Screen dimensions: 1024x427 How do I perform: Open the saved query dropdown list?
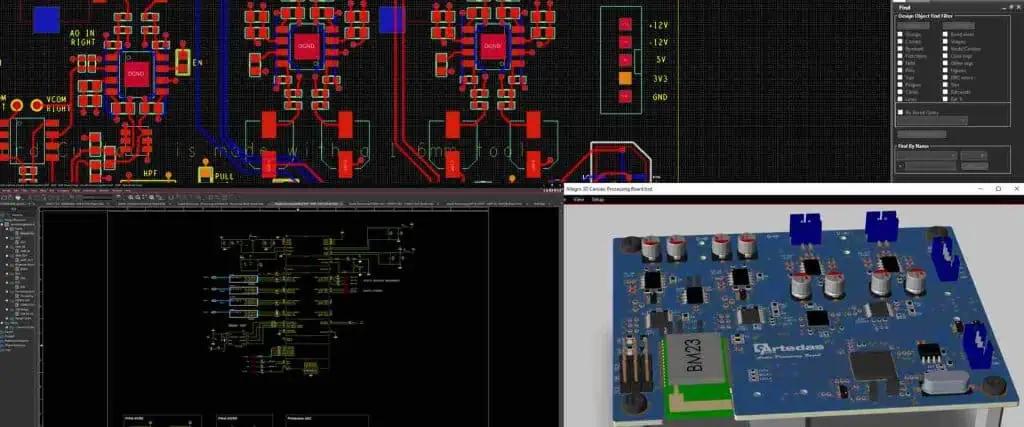click(932, 121)
